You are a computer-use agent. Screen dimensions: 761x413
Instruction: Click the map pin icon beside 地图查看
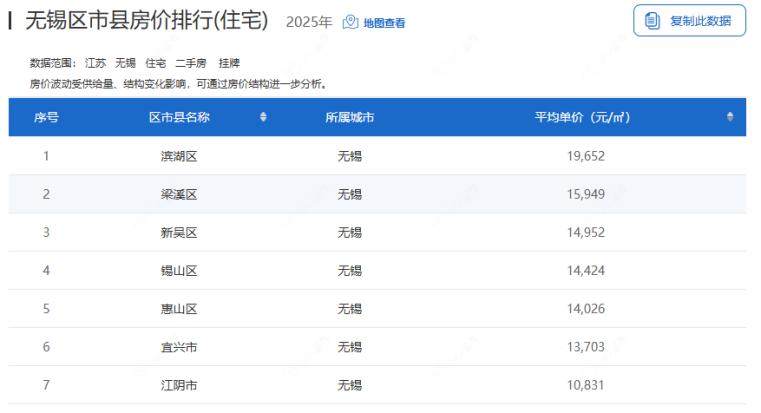coord(350,22)
